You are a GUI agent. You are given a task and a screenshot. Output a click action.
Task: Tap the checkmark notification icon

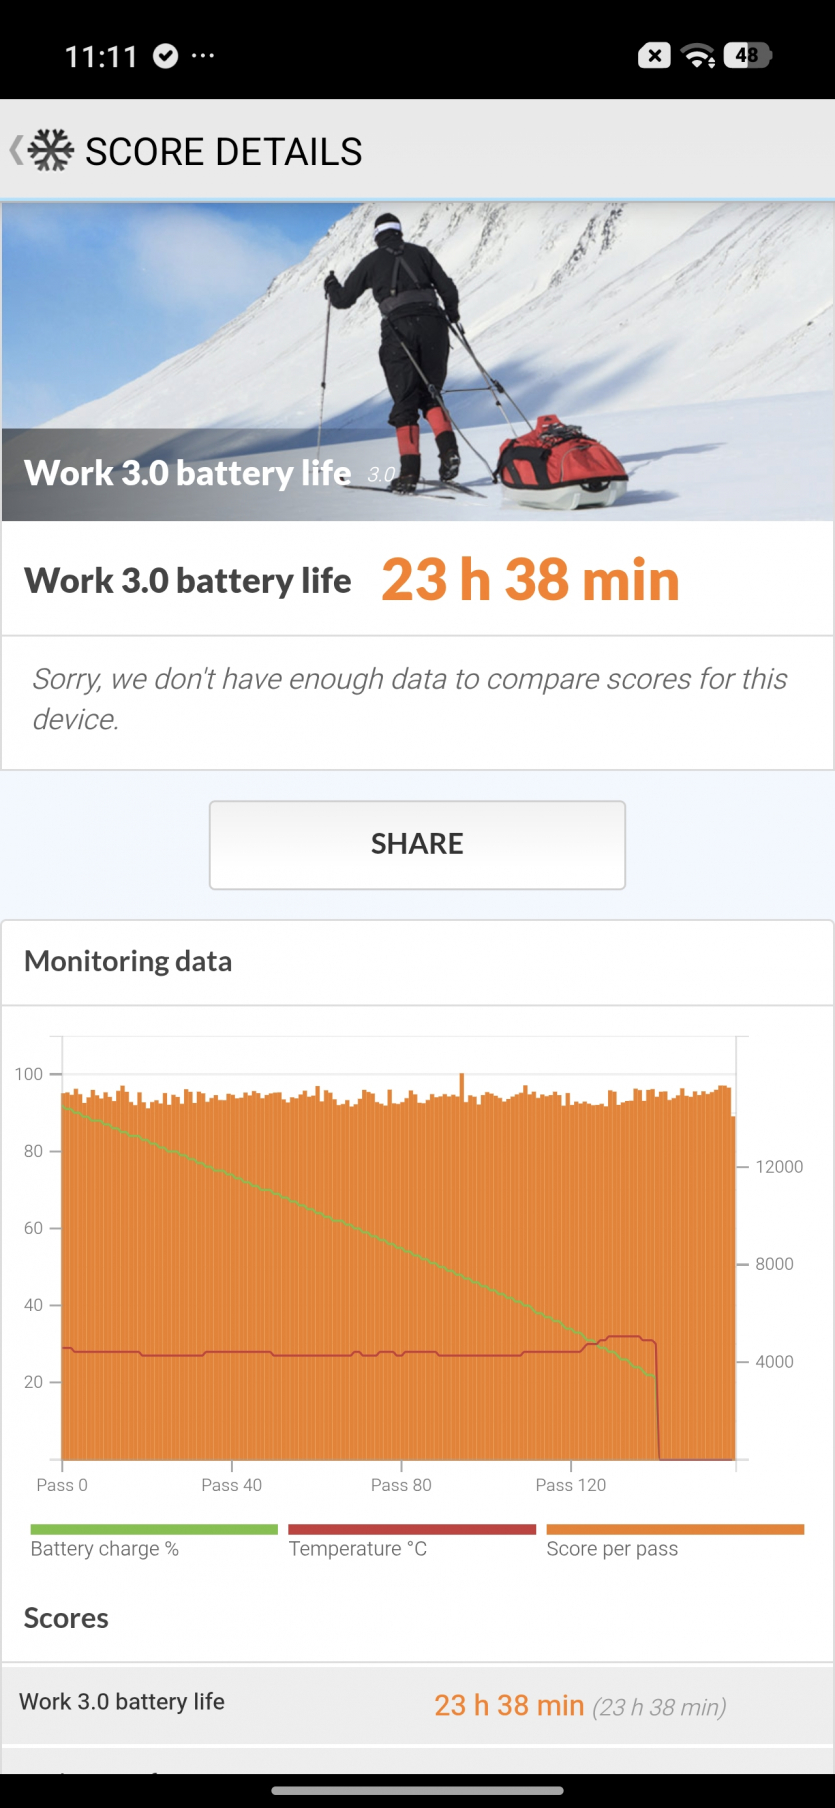pos(165,56)
